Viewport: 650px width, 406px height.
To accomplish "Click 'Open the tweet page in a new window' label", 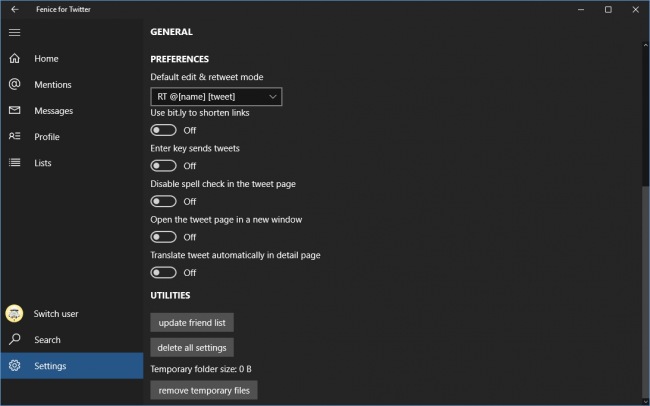I will [226, 220].
